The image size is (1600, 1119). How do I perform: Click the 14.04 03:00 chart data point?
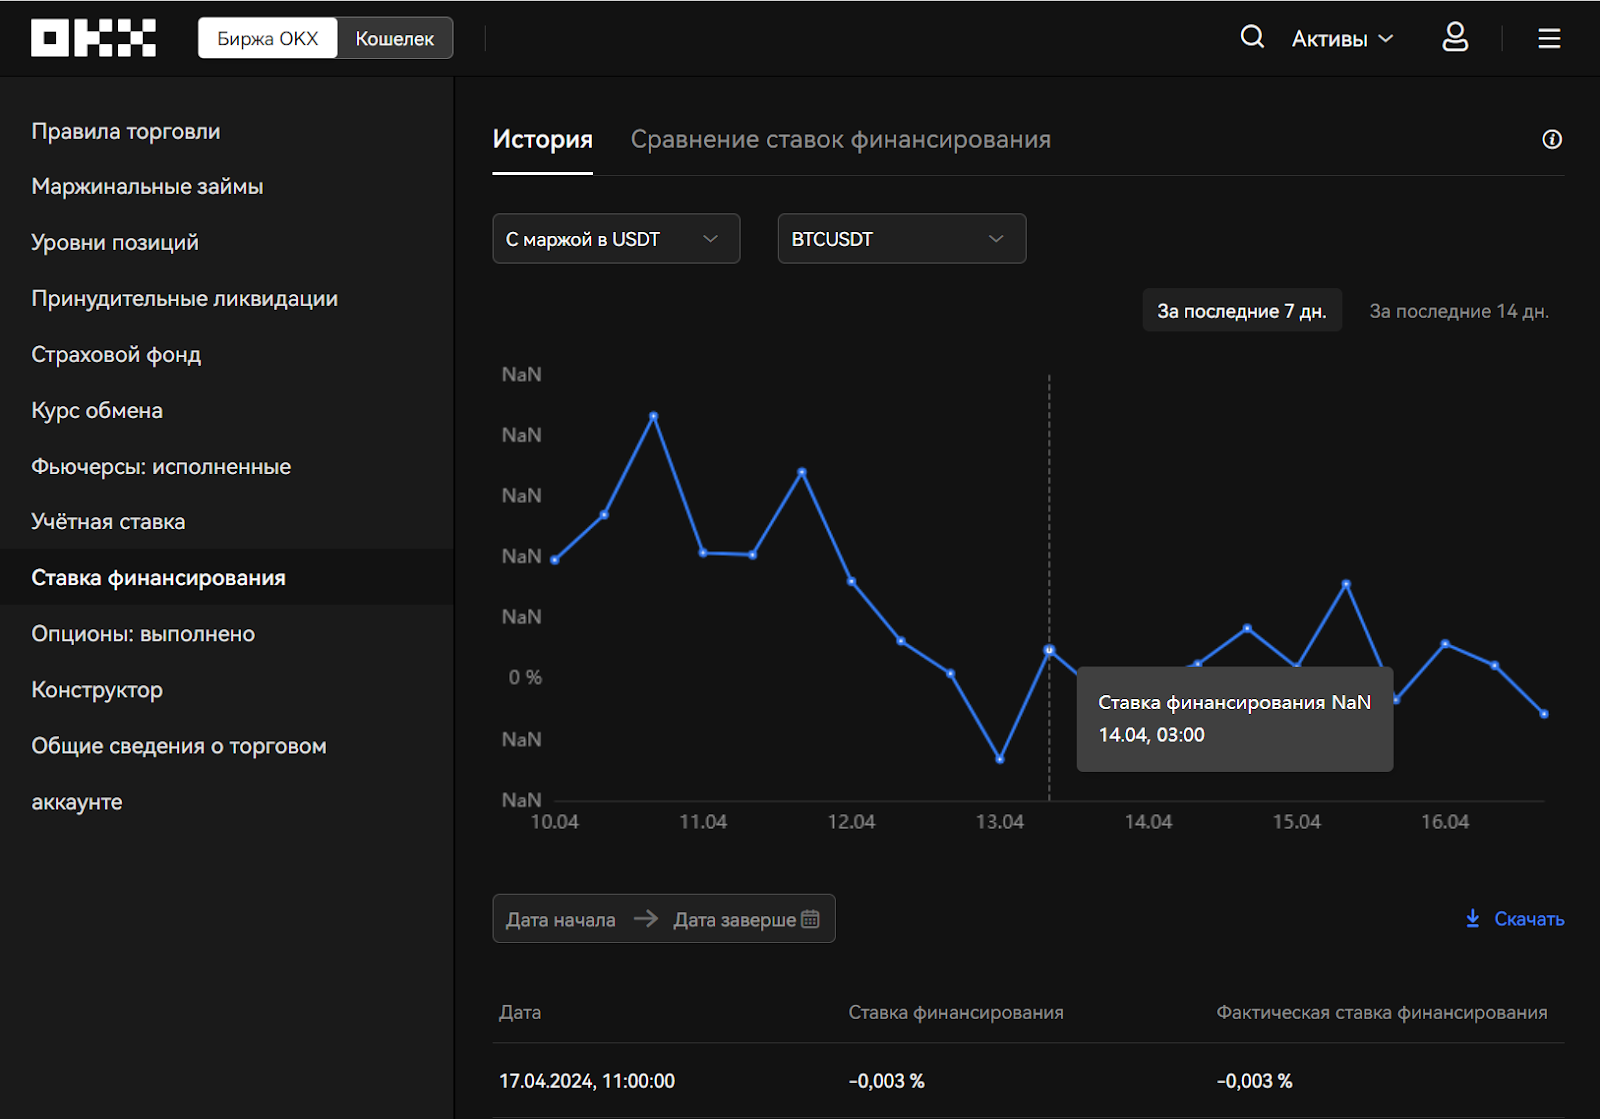tap(1049, 650)
